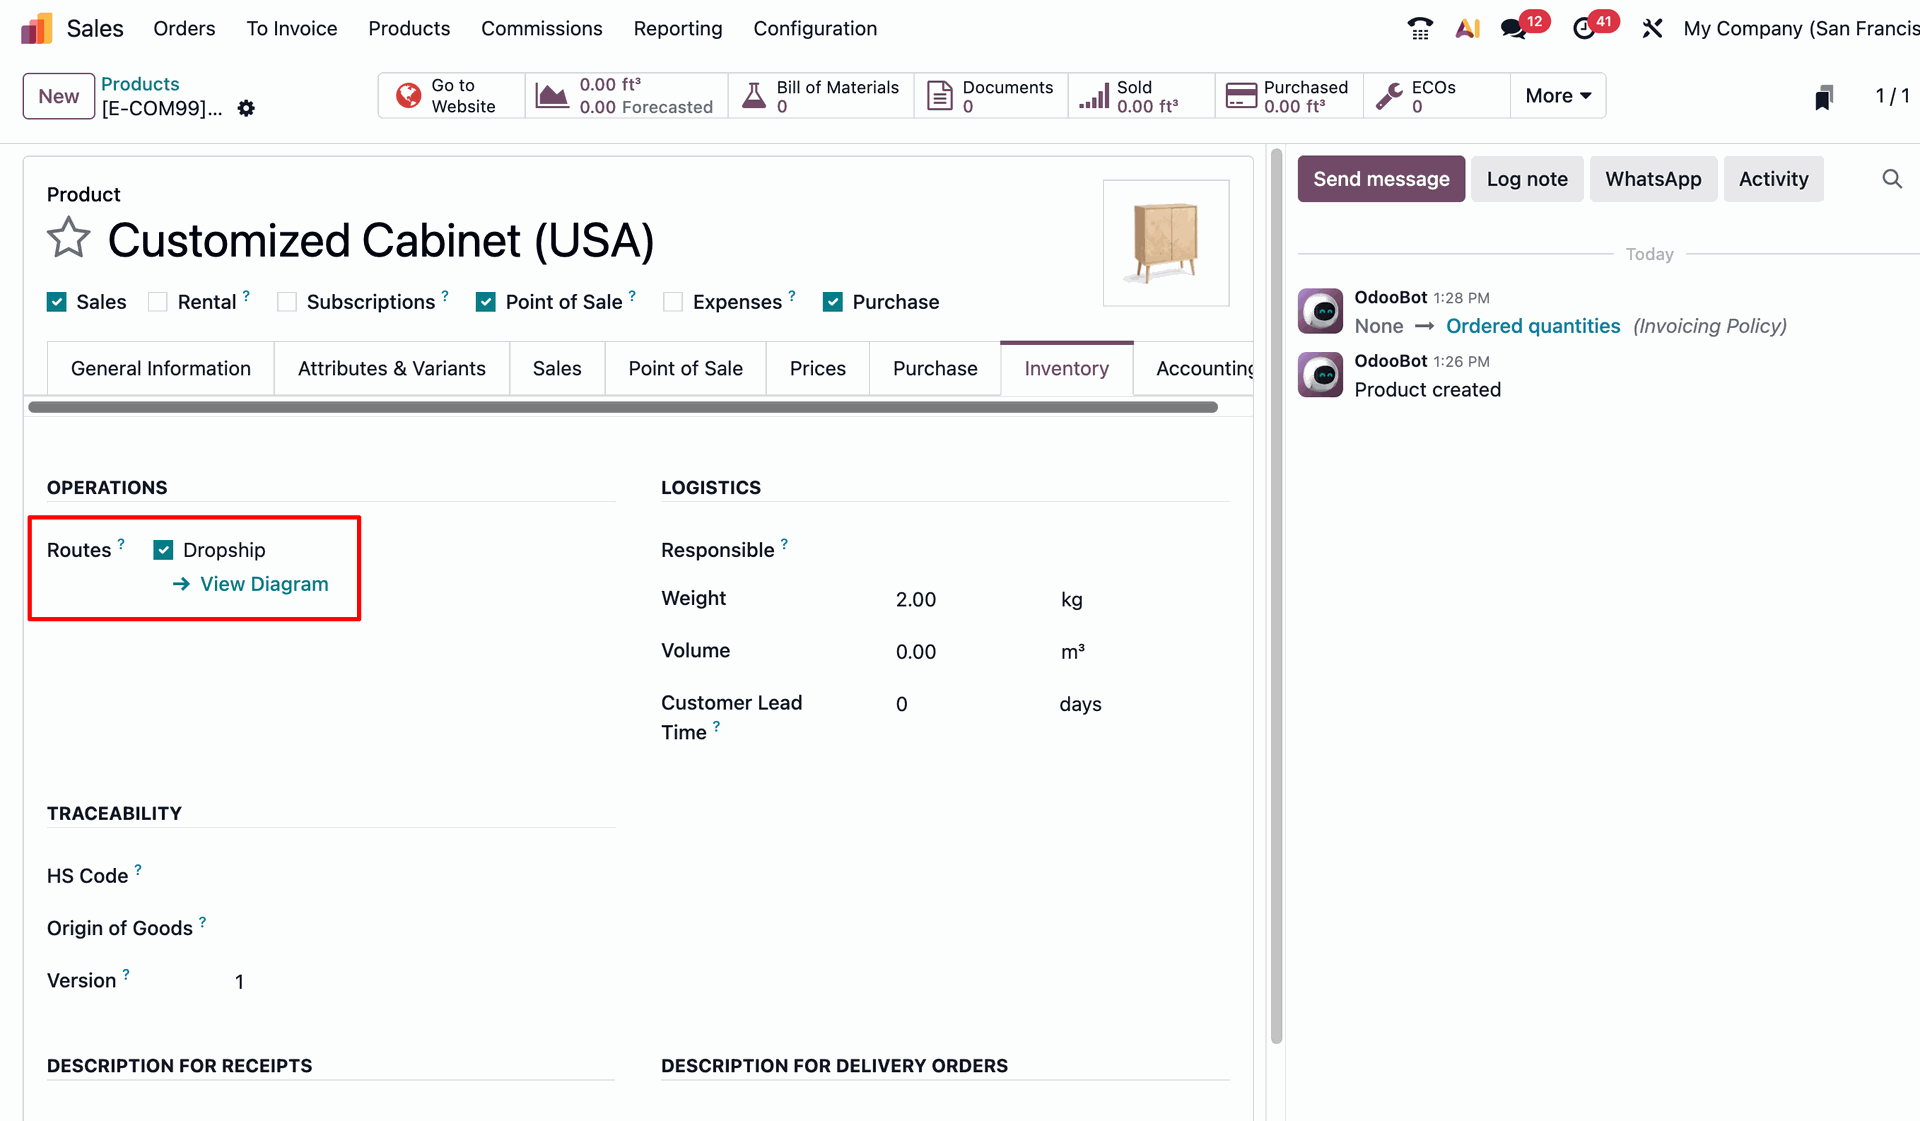1920x1121 pixels.
Task: Open the Bill of Materials smart button
Action: click(820, 95)
